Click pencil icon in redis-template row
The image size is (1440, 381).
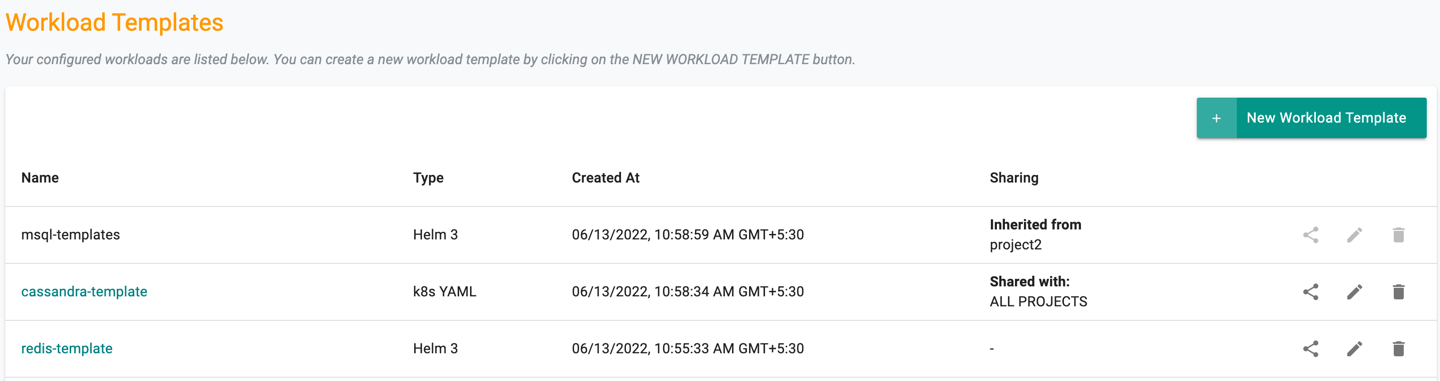point(1355,349)
